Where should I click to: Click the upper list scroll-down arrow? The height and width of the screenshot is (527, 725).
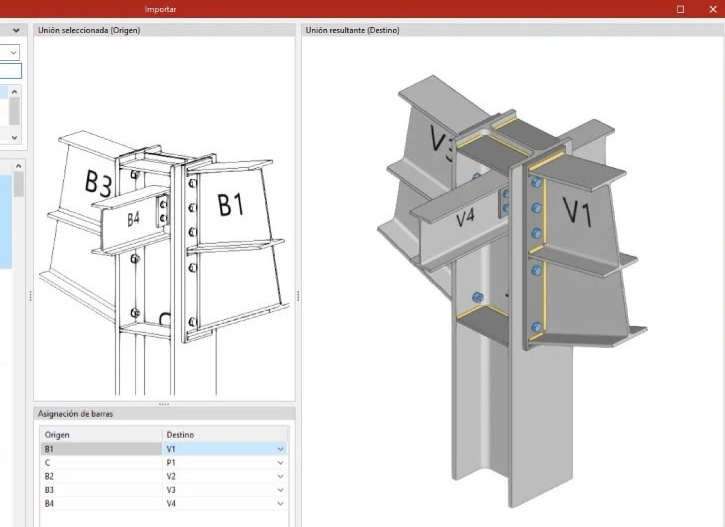coord(14,137)
